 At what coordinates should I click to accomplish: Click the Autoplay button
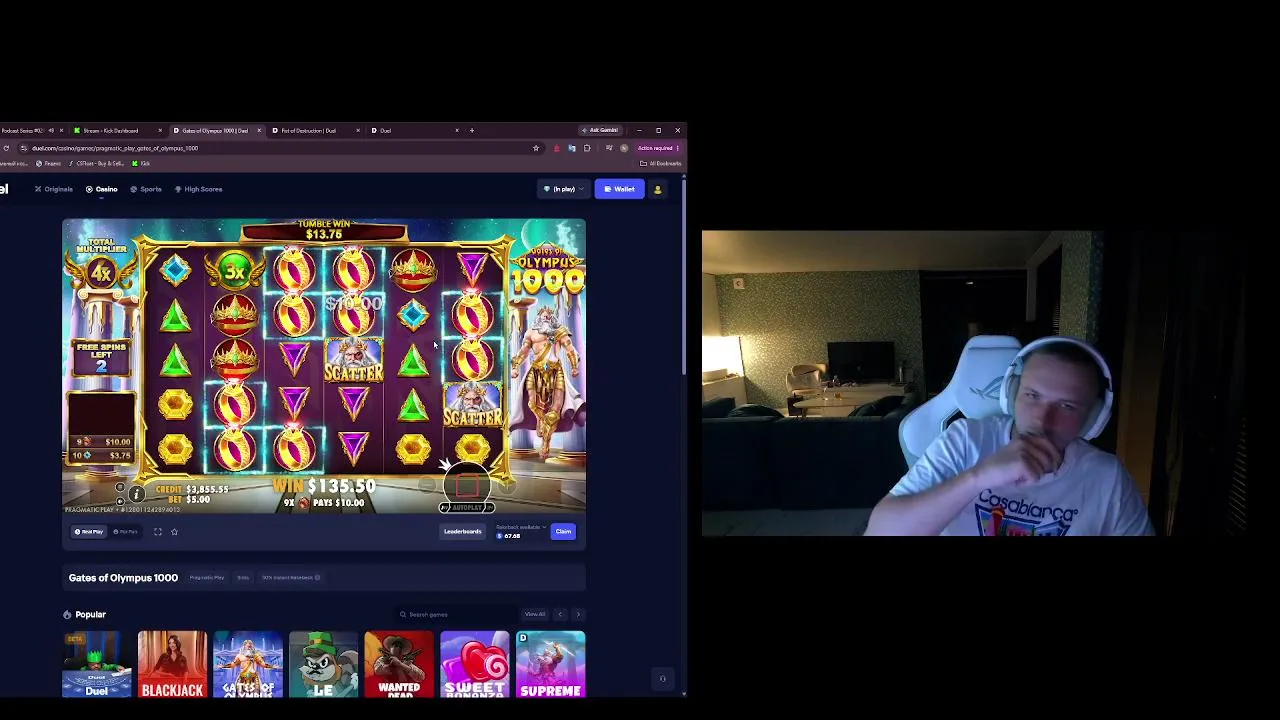[467, 507]
